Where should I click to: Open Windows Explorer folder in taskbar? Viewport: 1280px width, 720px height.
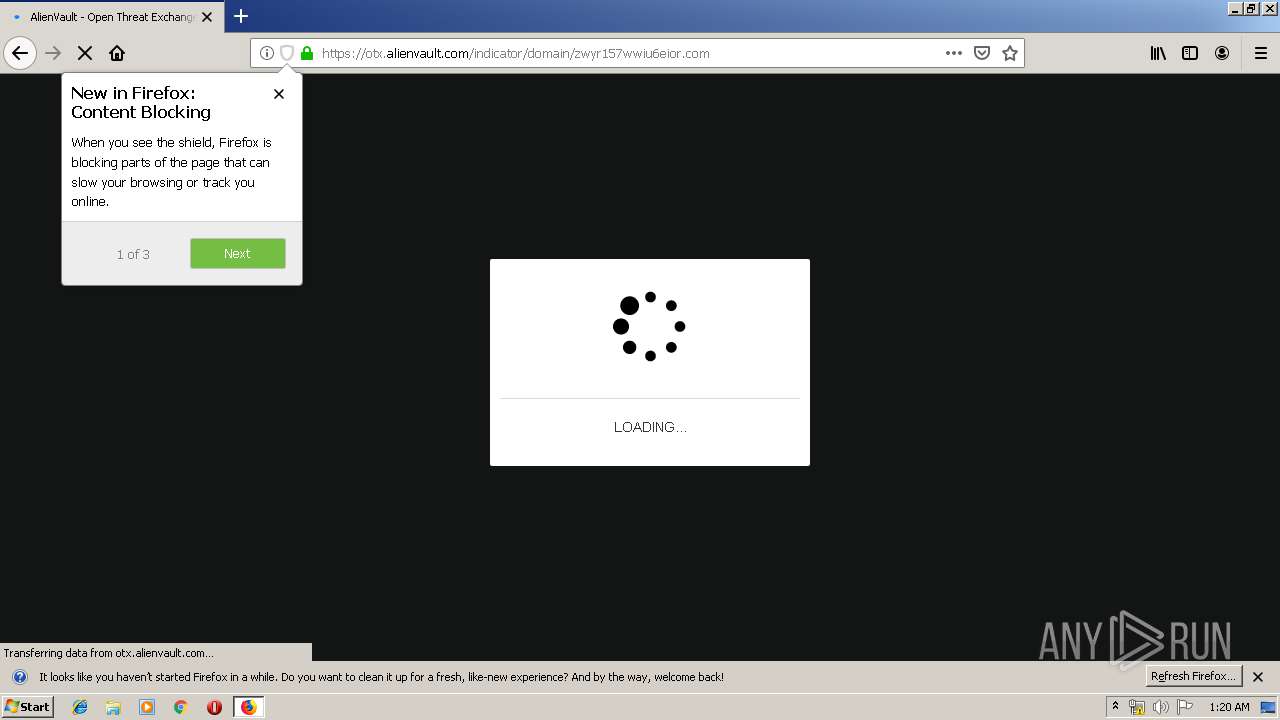pos(113,707)
